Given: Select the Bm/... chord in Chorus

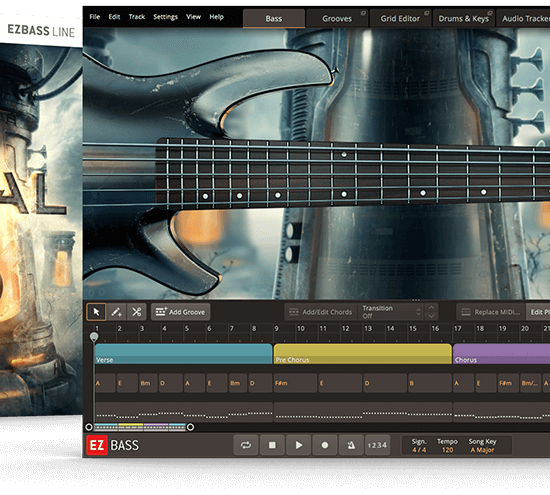Looking at the screenshot, I should pos(530,383).
